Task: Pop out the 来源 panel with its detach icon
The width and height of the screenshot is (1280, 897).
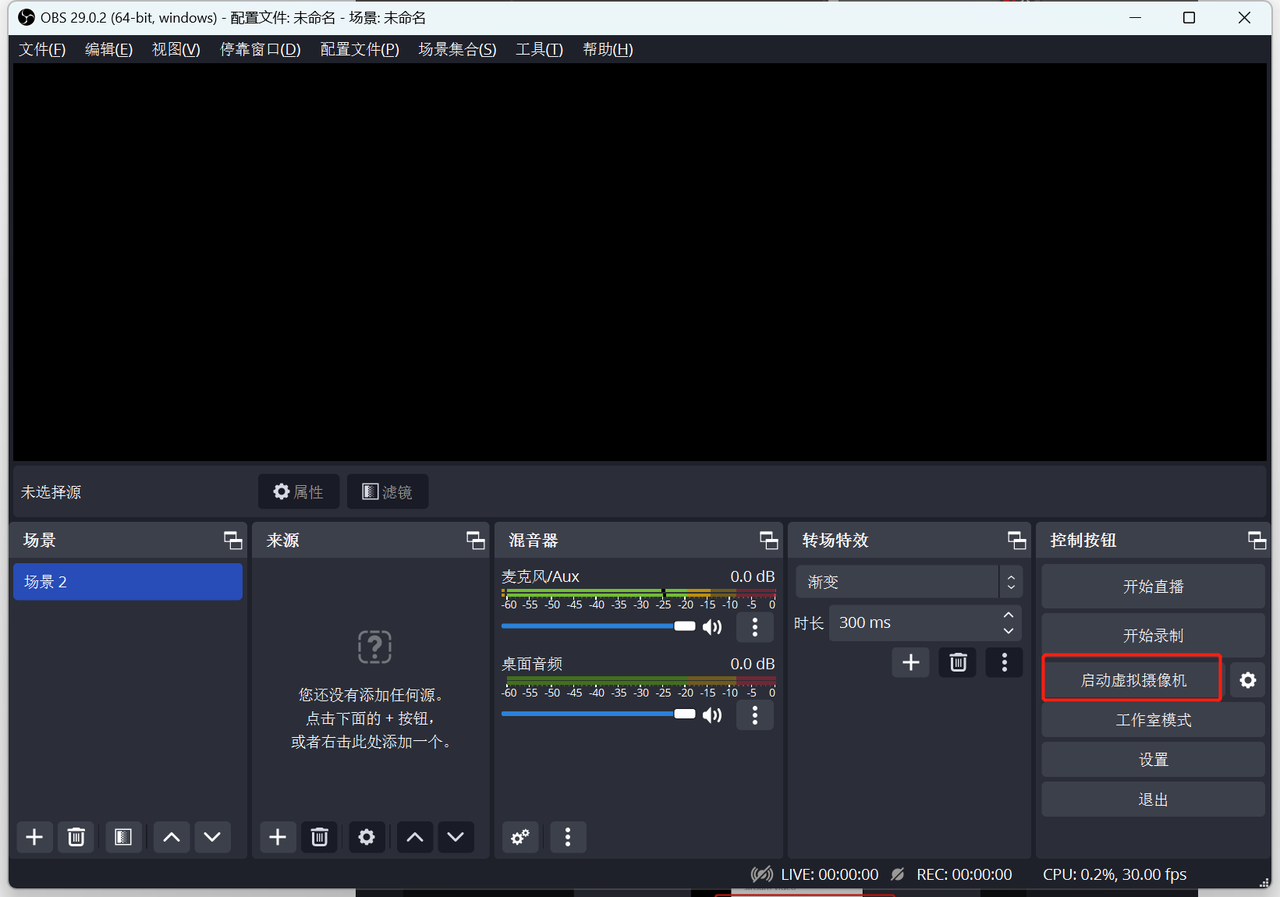Action: [474, 540]
